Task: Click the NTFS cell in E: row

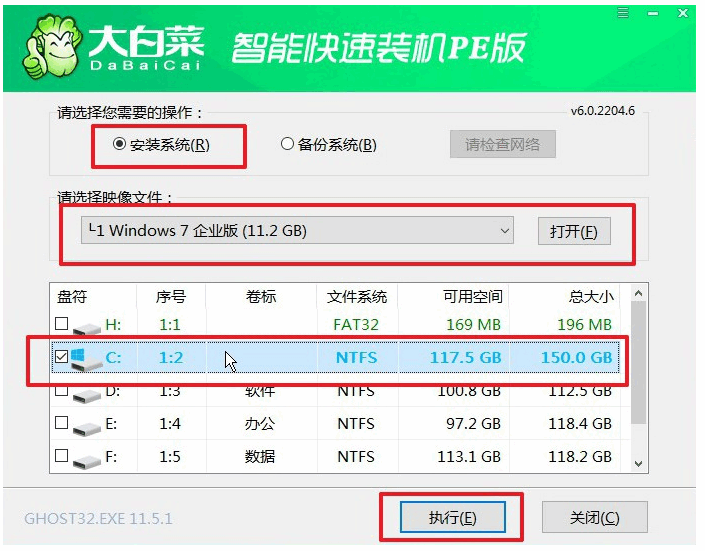Action: [356, 424]
